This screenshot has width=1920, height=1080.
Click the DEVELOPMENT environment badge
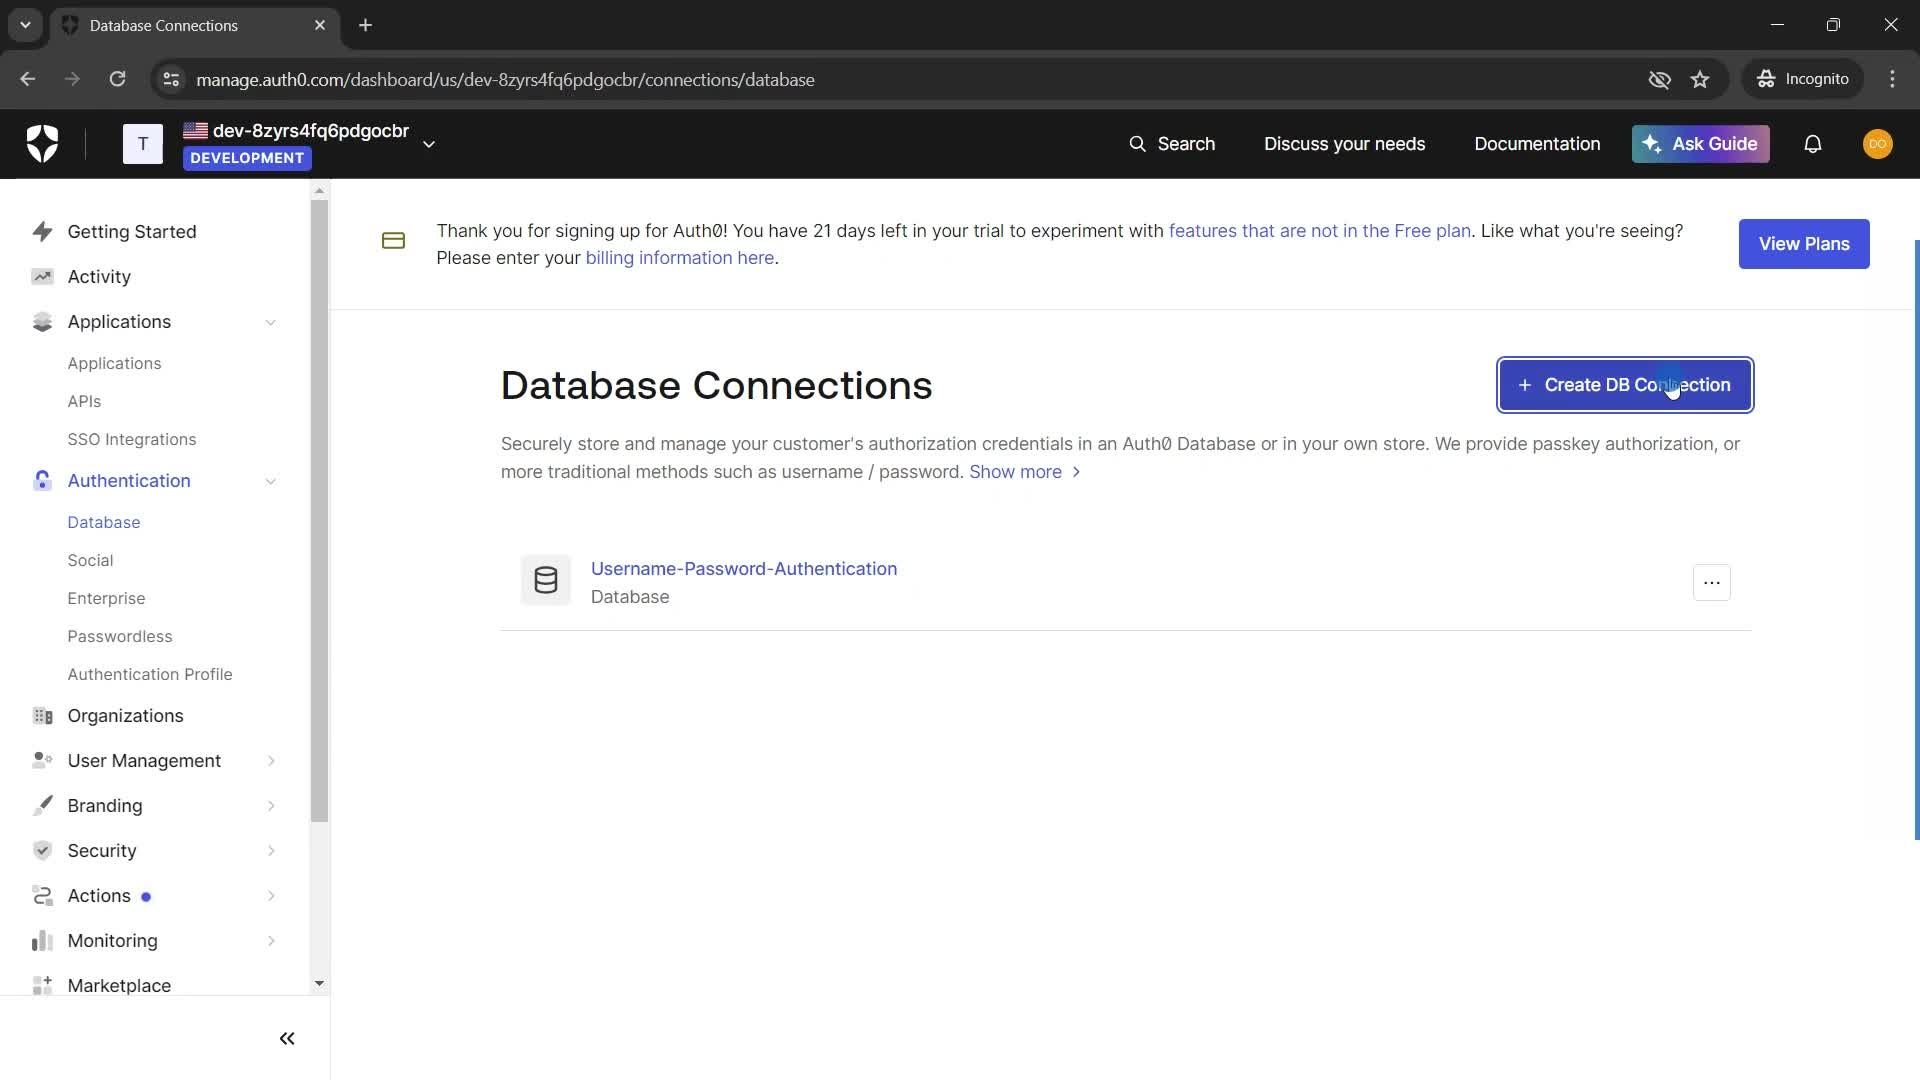click(x=247, y=158)
